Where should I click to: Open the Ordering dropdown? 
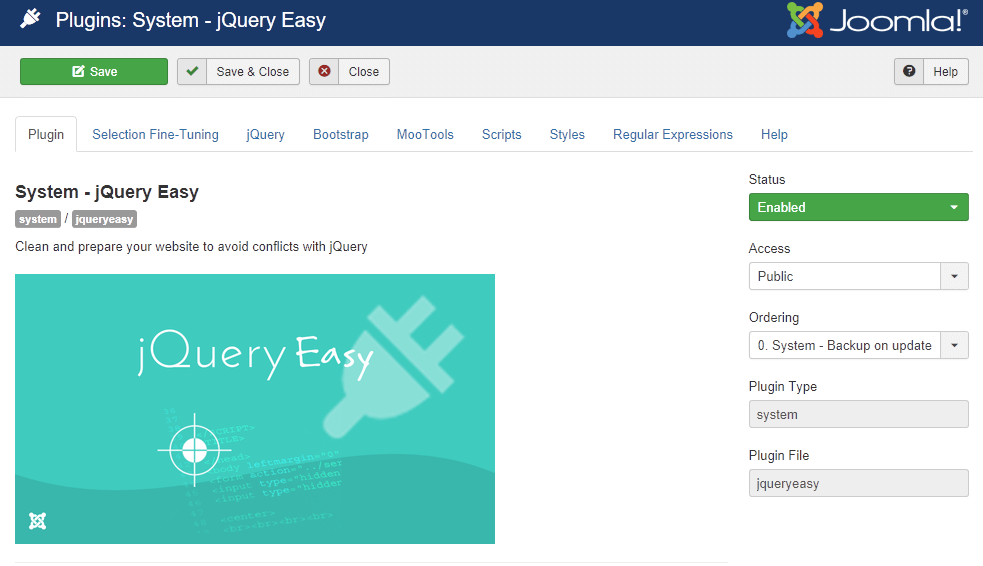[x=858, y=345]
